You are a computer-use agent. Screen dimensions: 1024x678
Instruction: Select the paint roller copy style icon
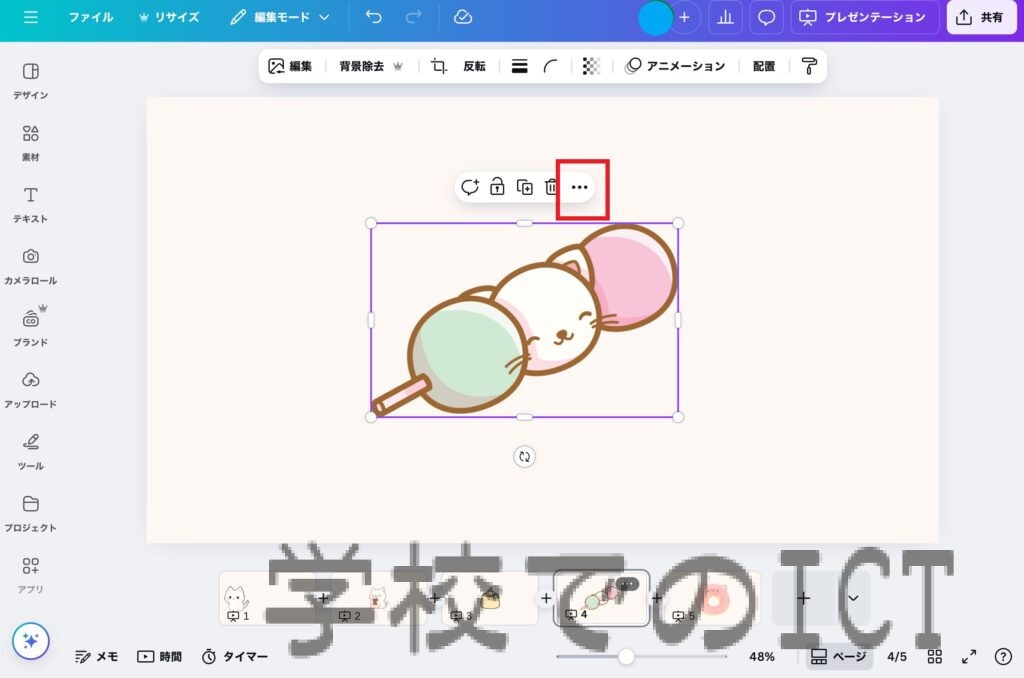pos(808,66)
